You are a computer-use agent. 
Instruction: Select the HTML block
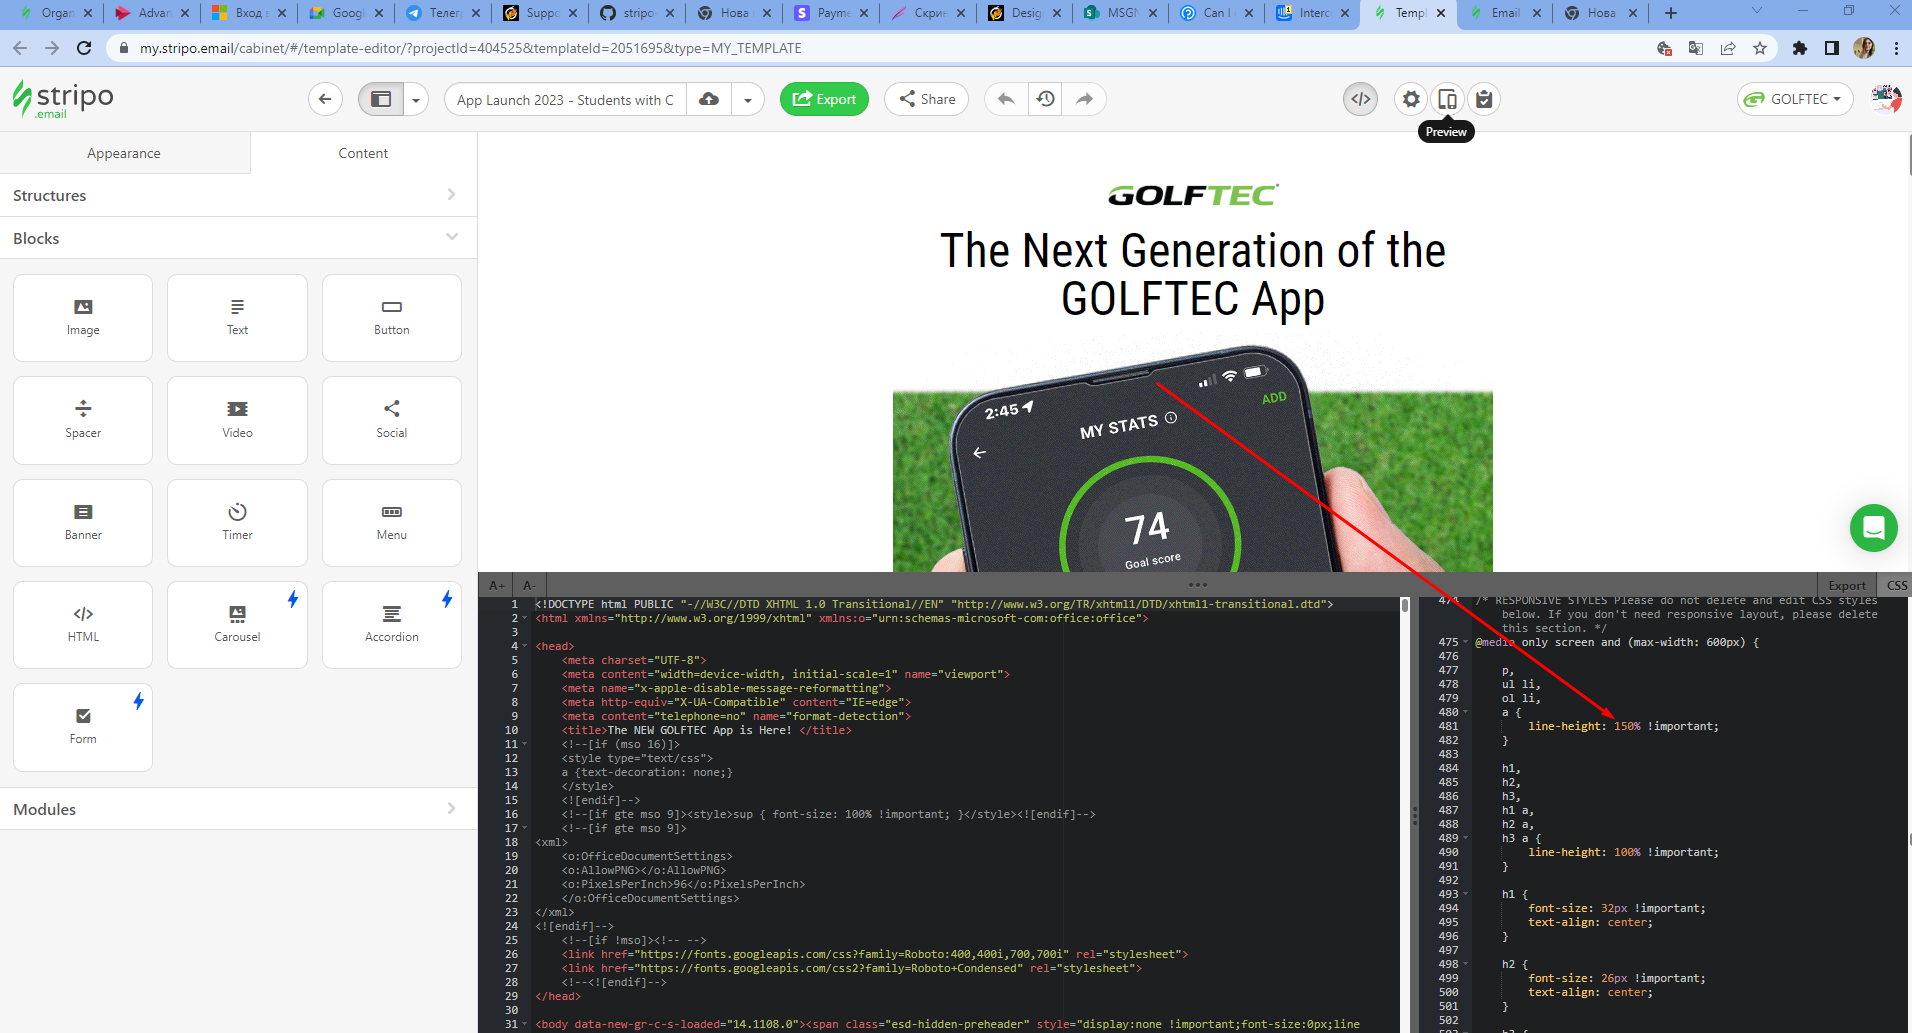tap(83, 624)
